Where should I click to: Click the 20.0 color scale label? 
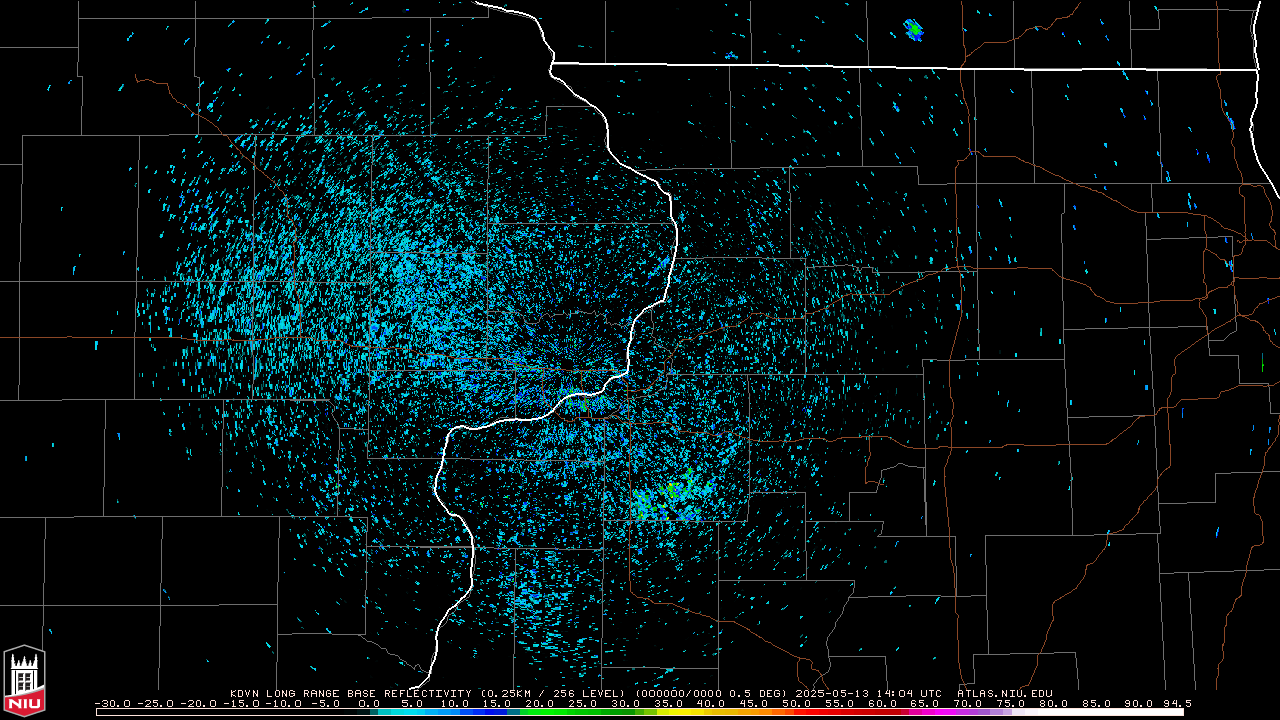point(539,703)
